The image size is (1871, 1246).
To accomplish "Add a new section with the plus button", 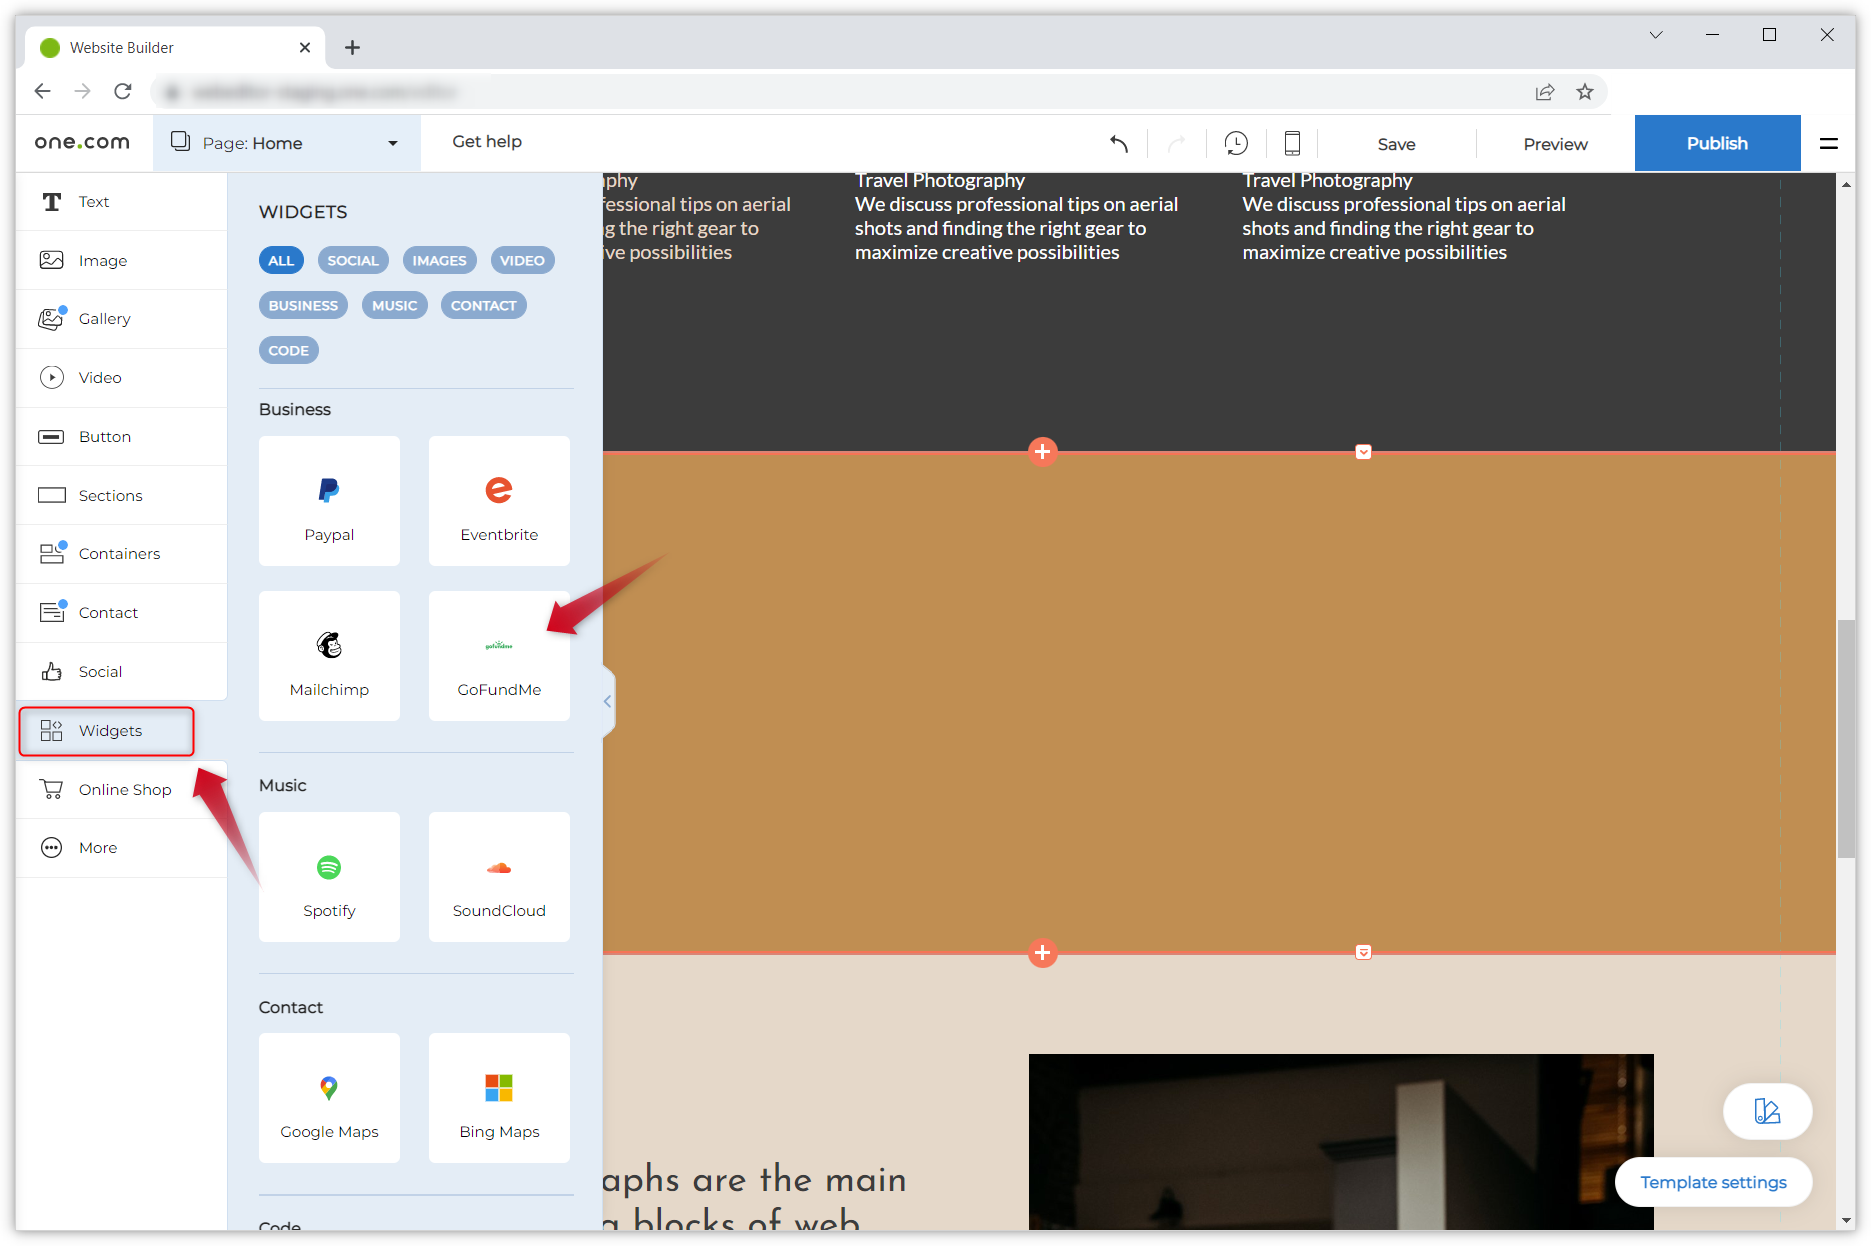I will 1042,452.
